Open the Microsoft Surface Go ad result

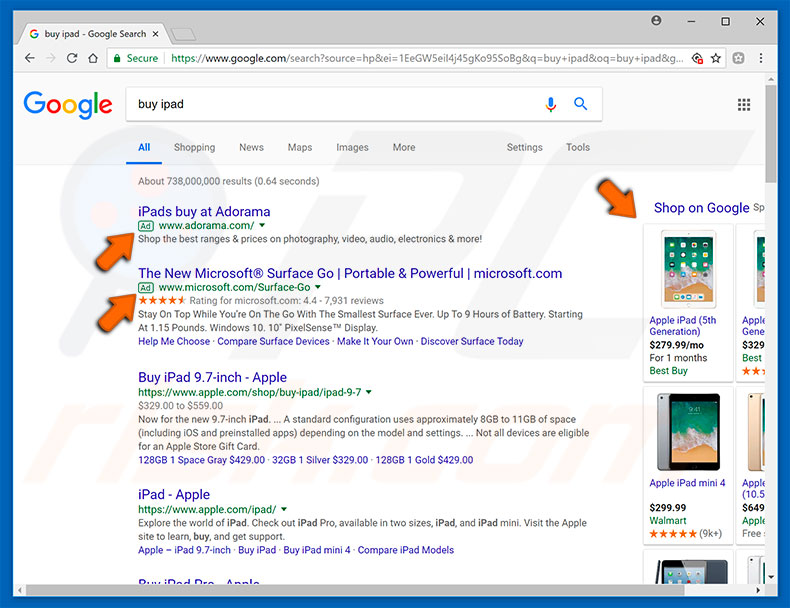pyautogui.click(x=350, y=274)
